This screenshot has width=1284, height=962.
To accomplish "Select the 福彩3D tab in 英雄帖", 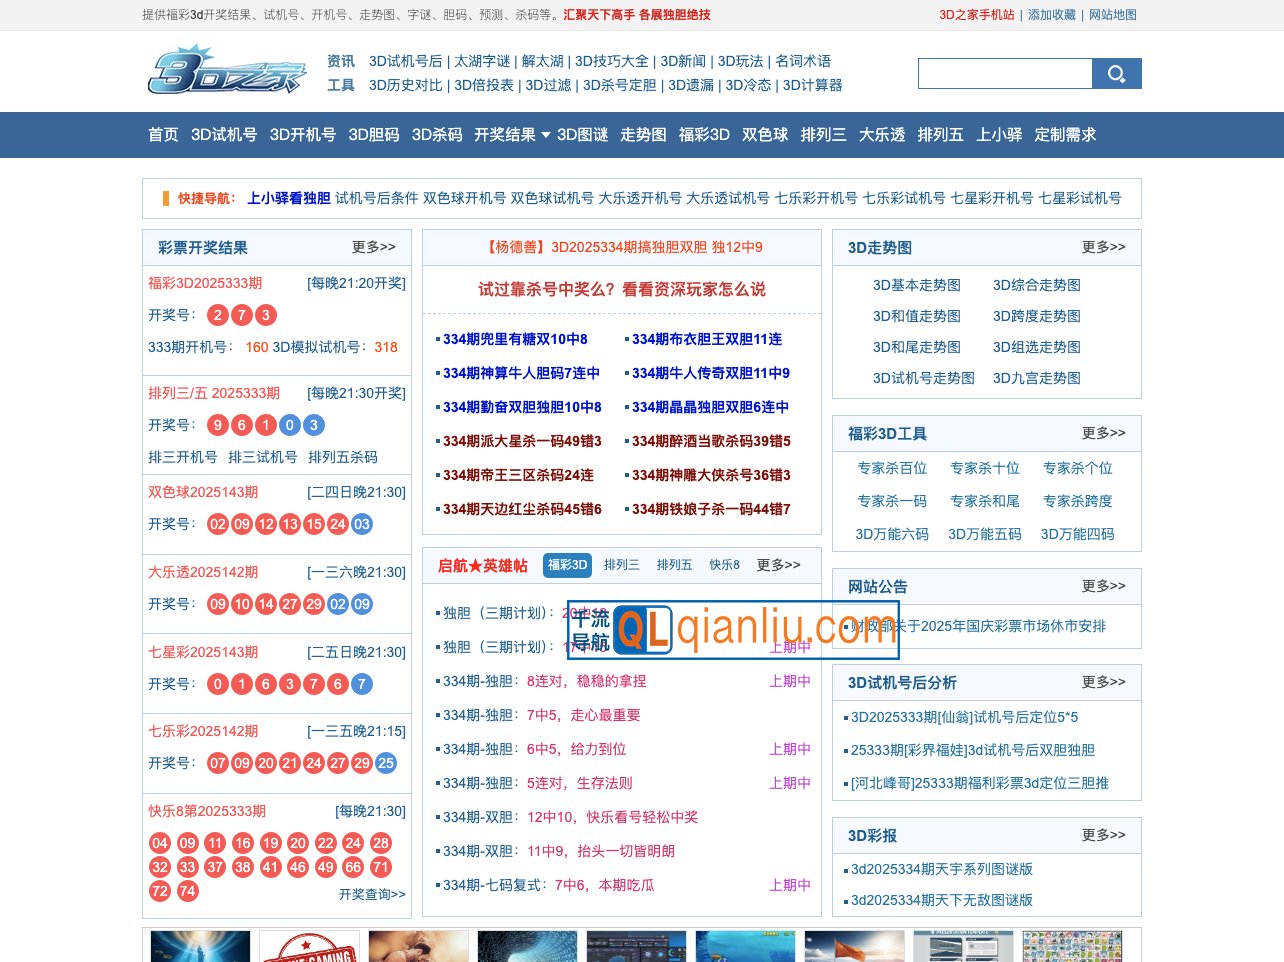I will click(567, 565).
